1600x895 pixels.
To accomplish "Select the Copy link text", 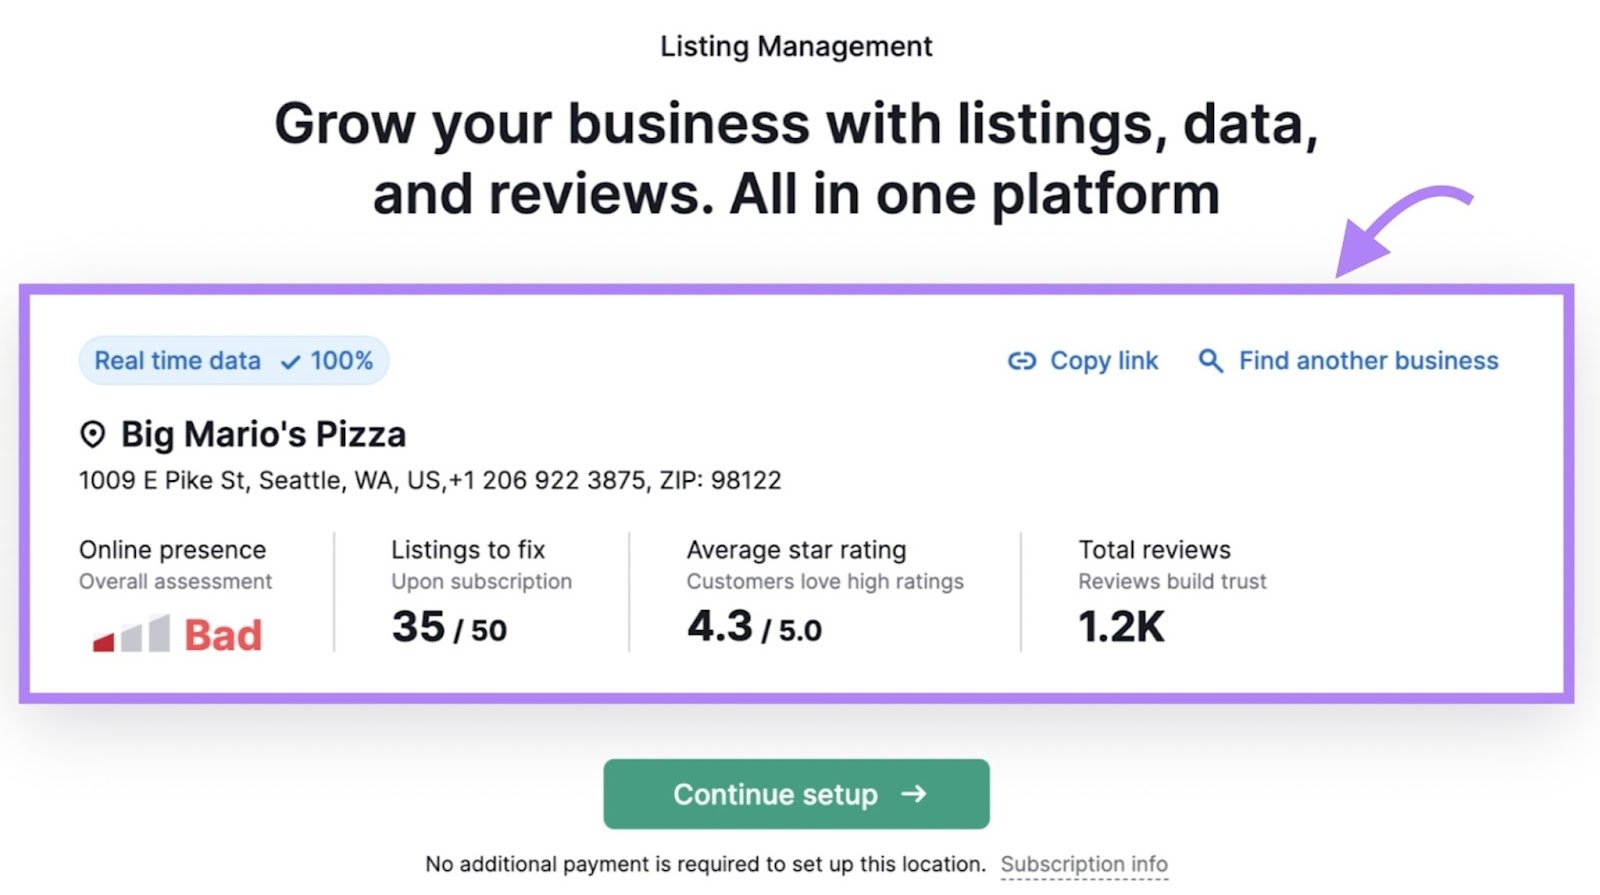I will [1103, 361].
